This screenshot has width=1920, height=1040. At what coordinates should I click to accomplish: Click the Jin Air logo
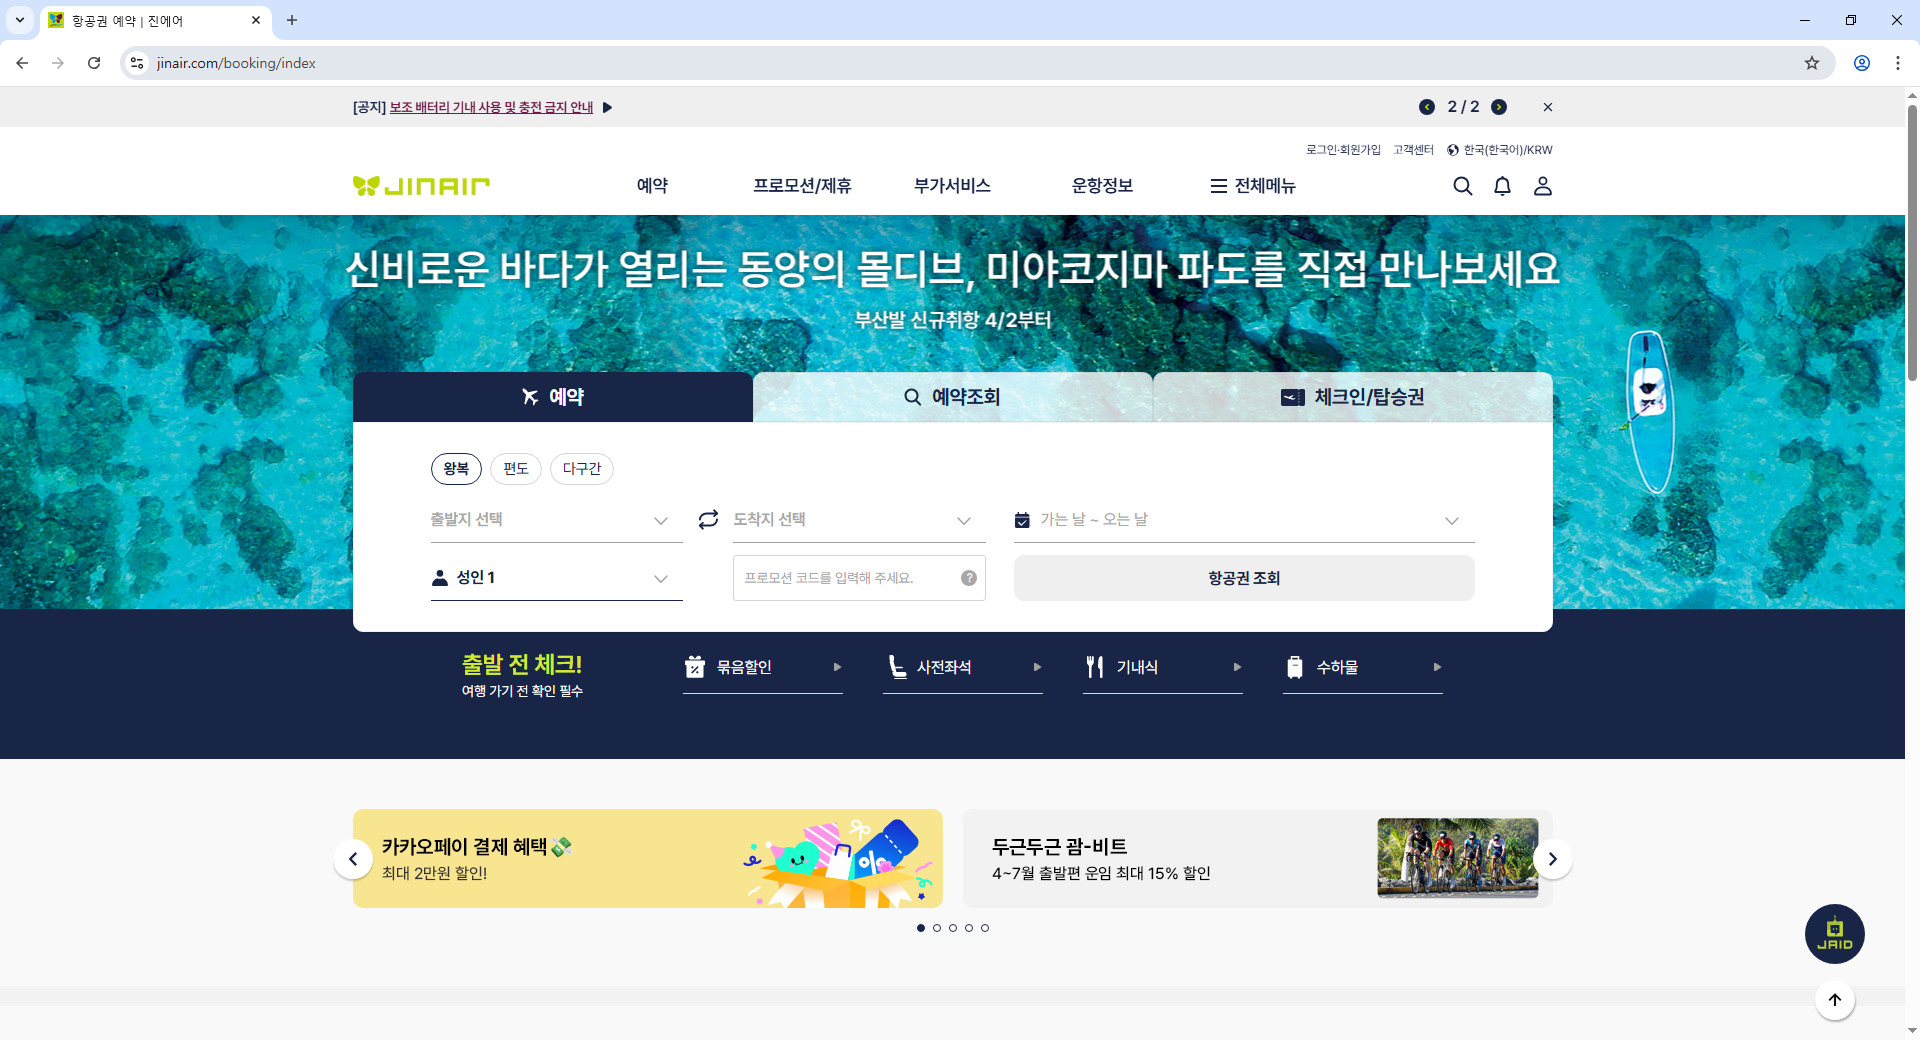(x=421, y=186)
